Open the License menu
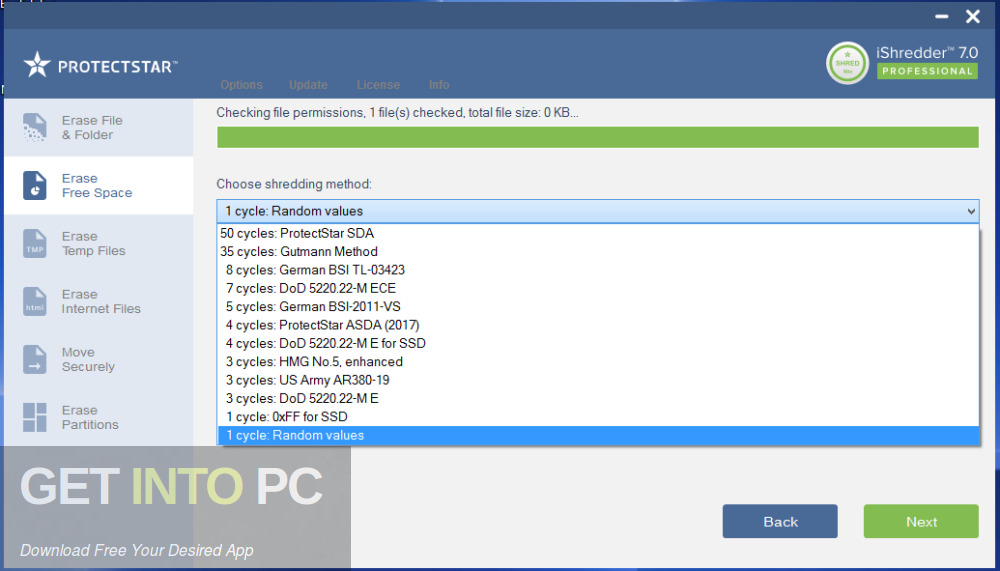The width and height of the screenshot is (1000, 571). tap(378, 85)
